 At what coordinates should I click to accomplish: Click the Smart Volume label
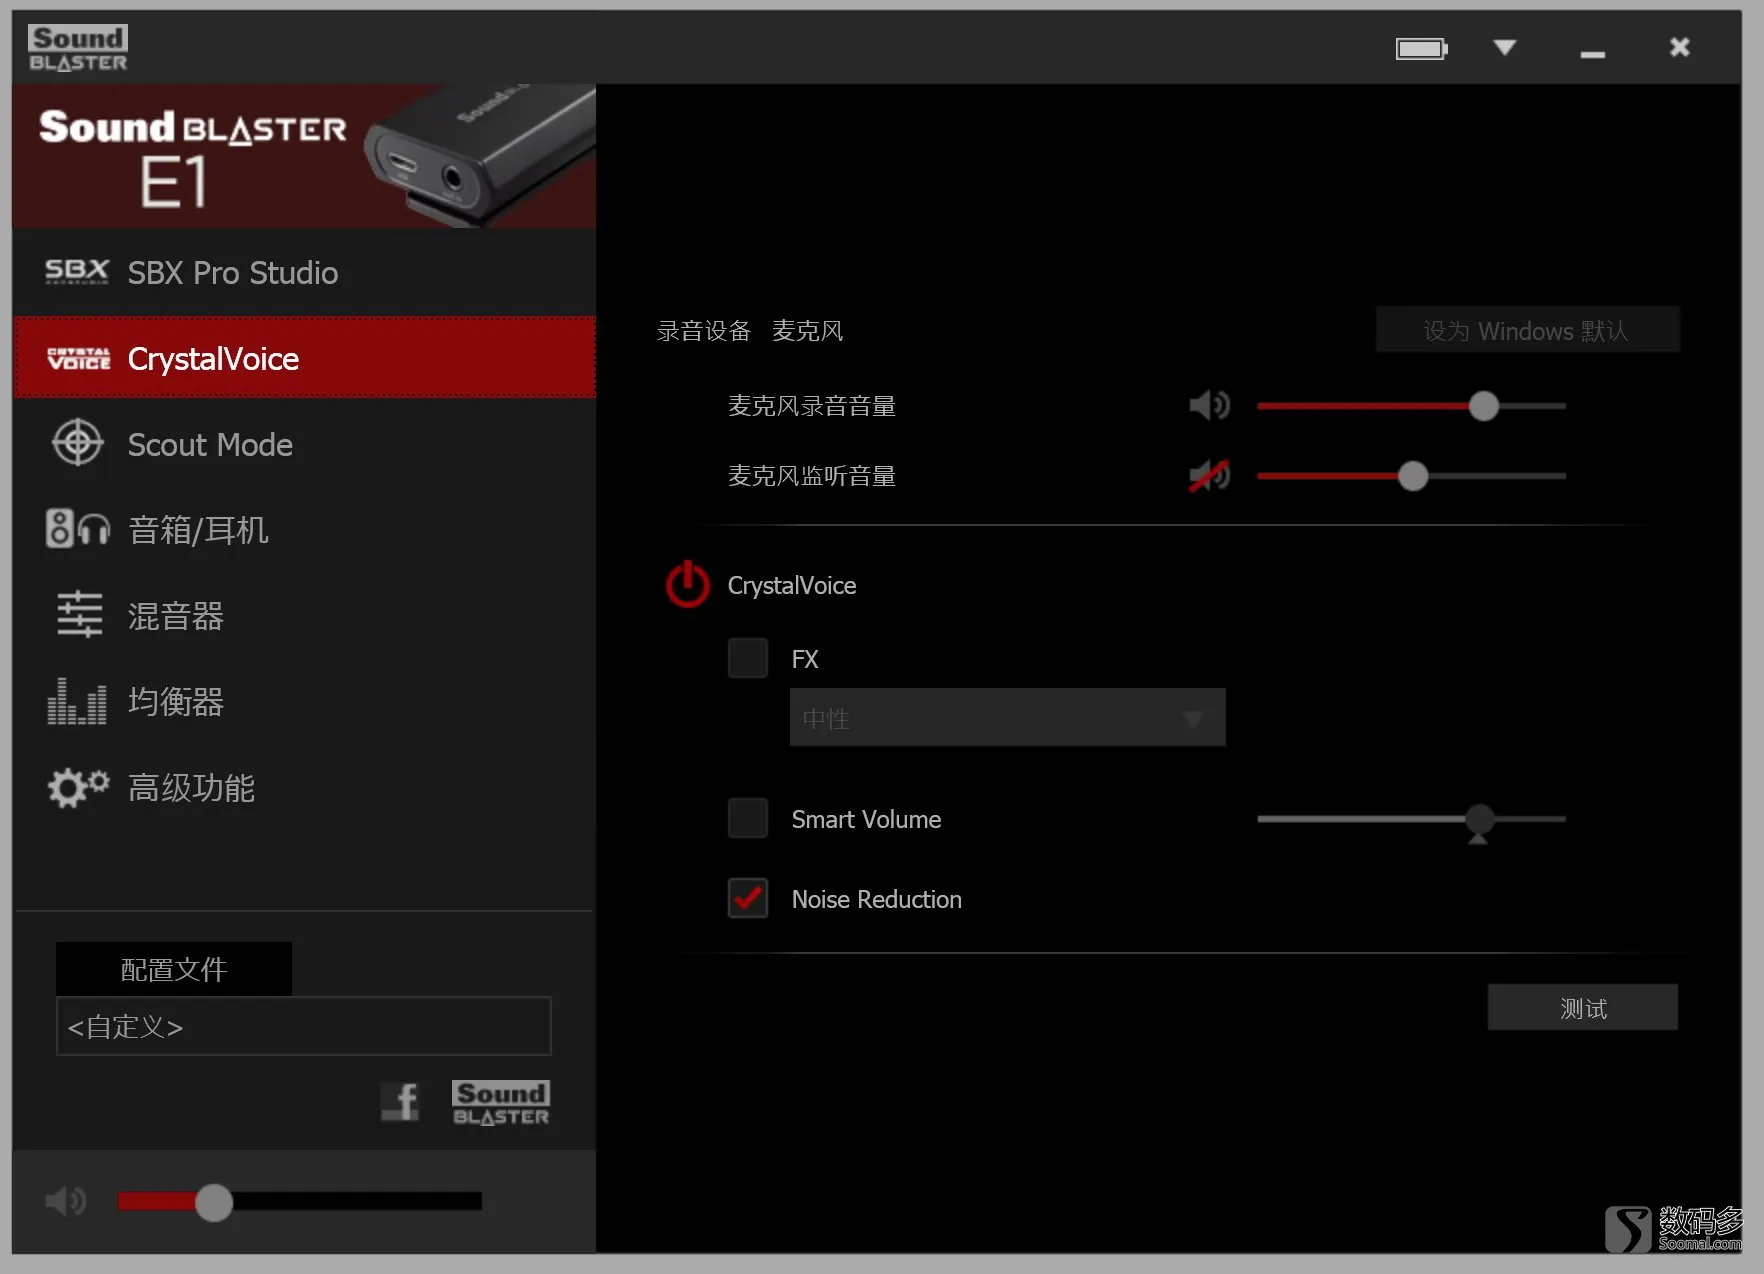(866, 819)
